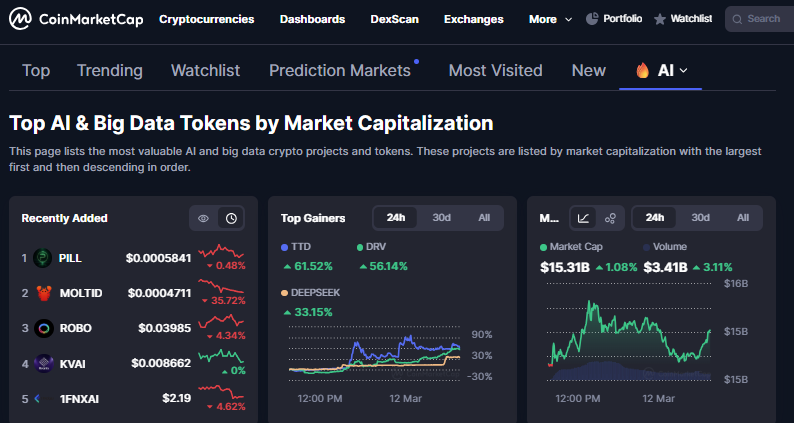794x423 pixels.
Task: Open the DexScan menu item
Action: tap(394, 19)
